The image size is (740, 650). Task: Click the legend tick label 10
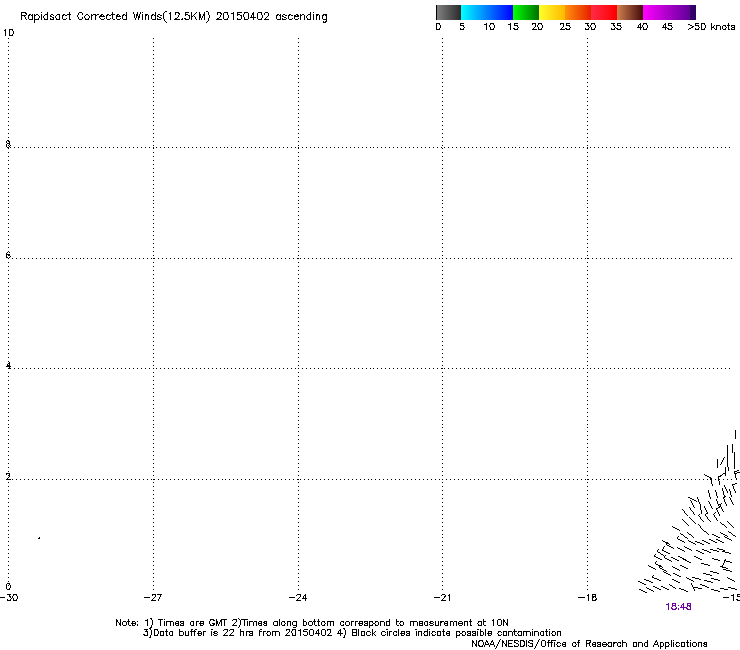click(x=489, y=27)
